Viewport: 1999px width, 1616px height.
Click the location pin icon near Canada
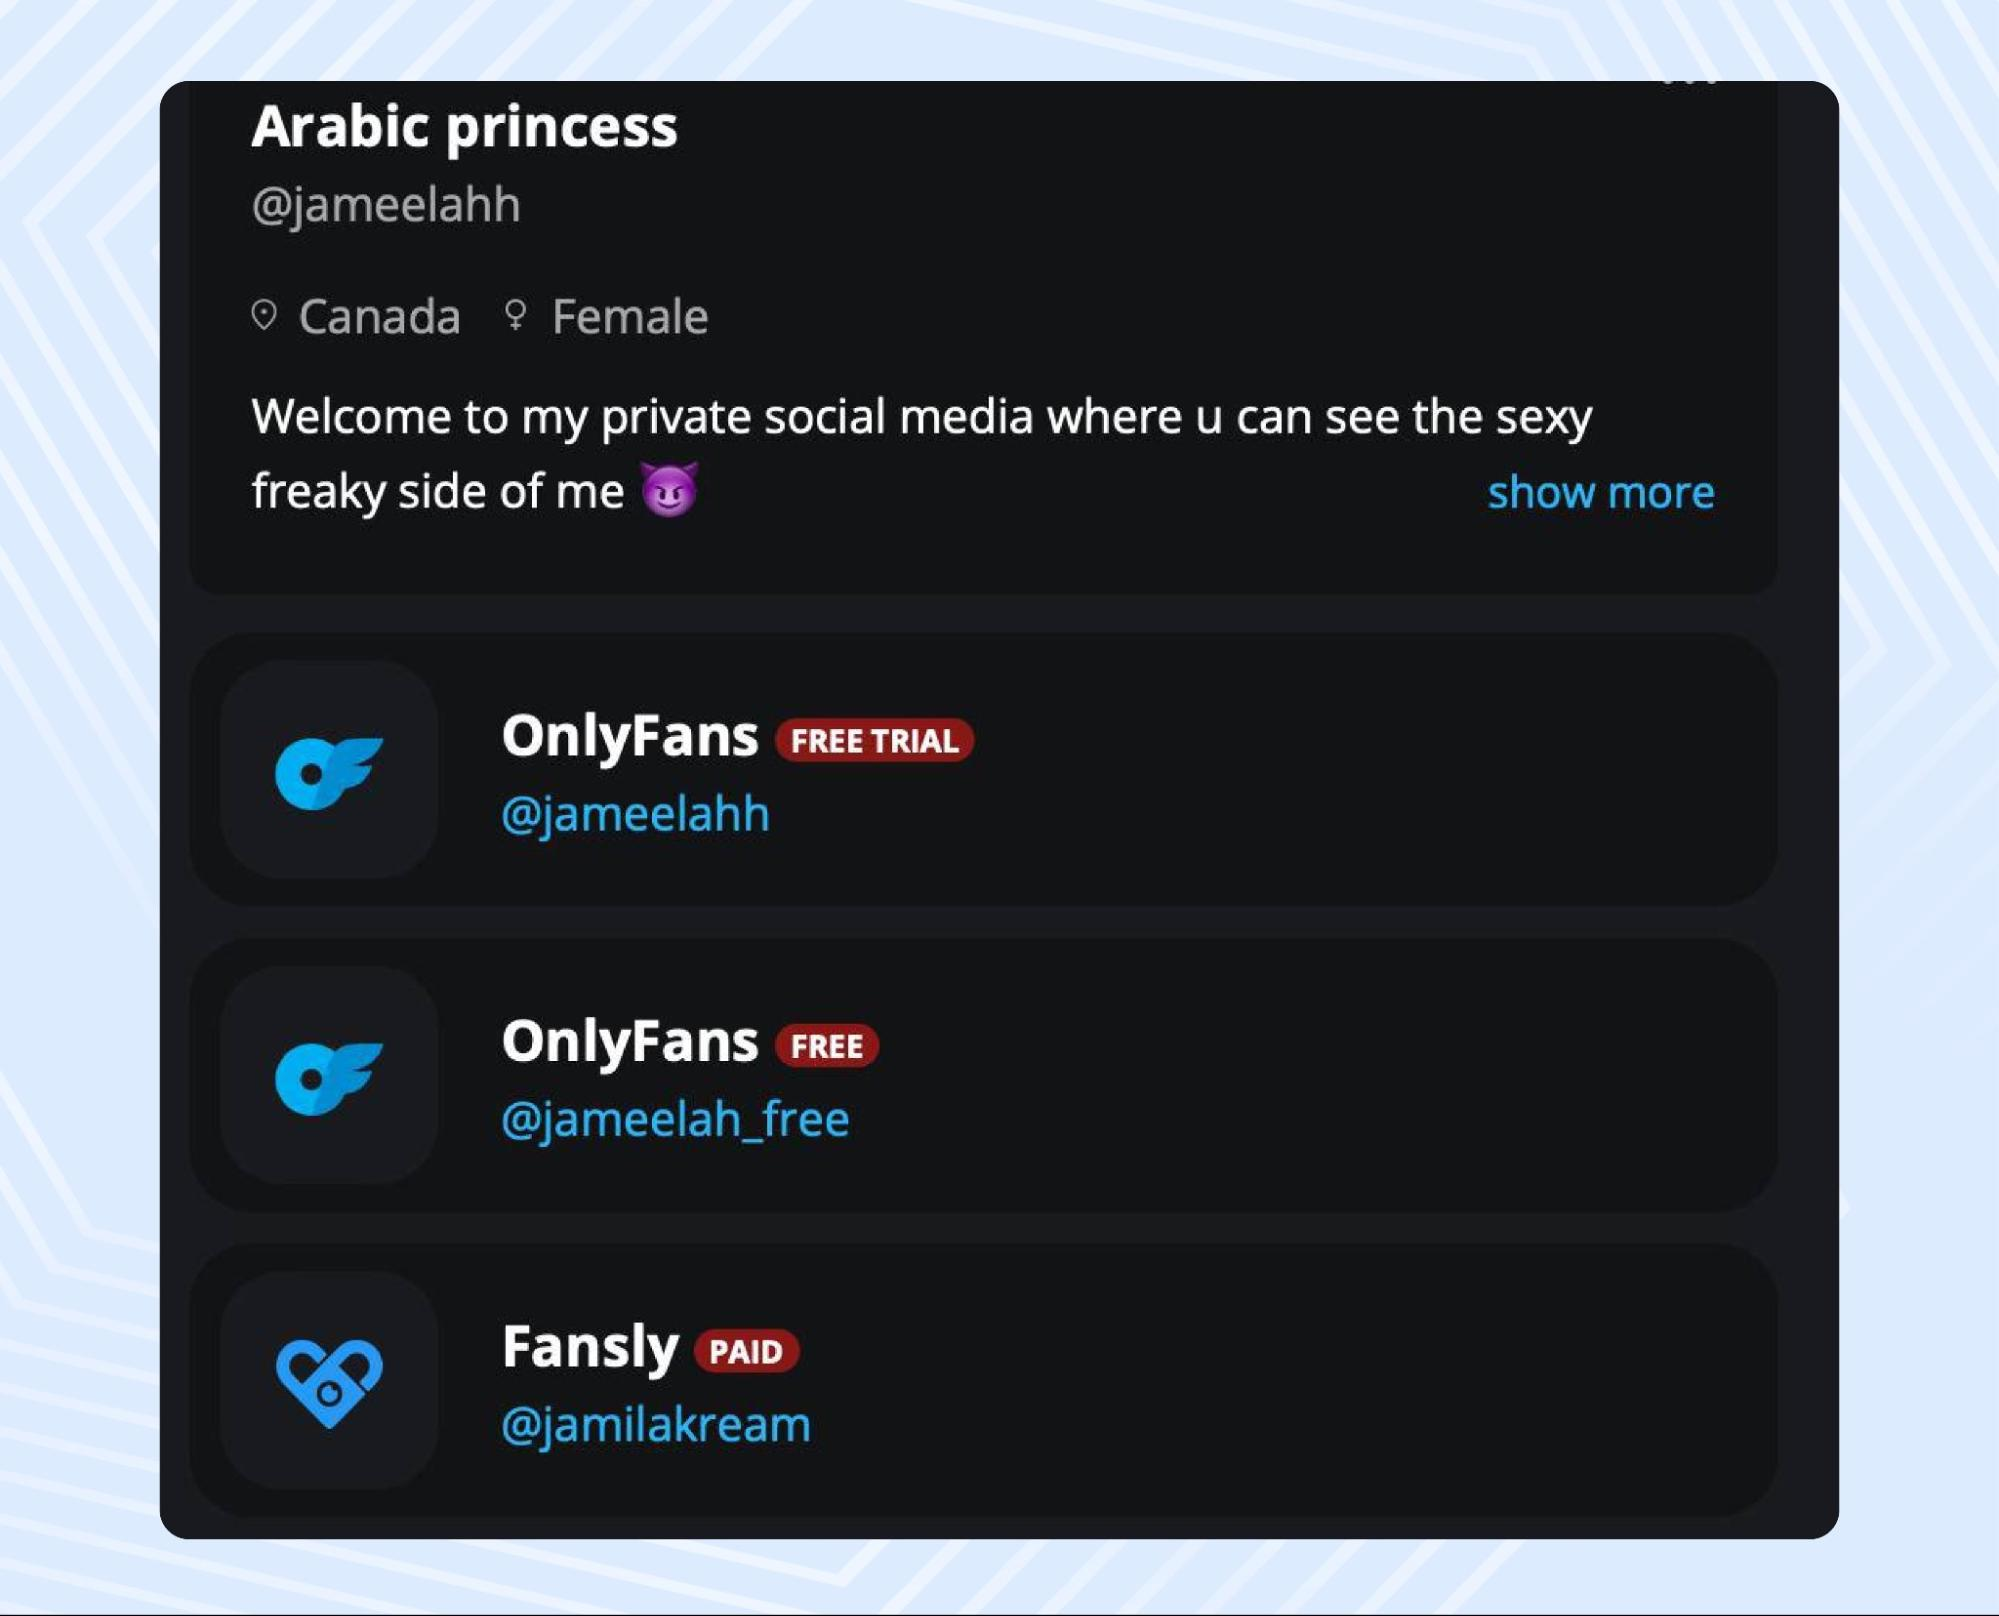pos(264,315)
